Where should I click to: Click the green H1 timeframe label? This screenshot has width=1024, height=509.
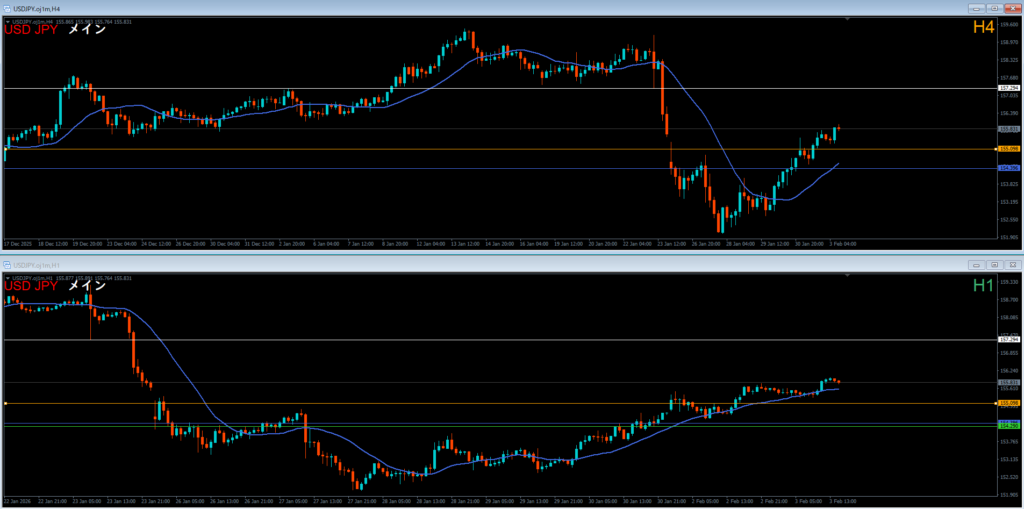click(983, 286)
